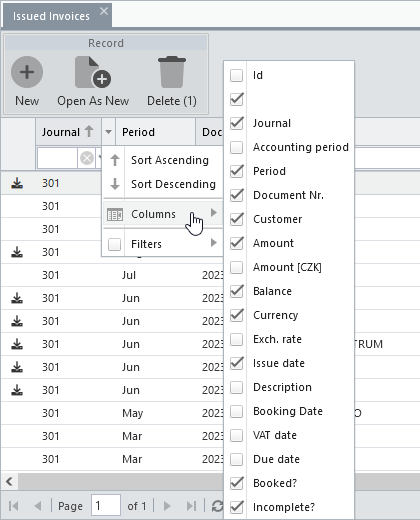420x520 pixels.
Task: Choose Sort Descending menu item
Action: tap(163, 184)
